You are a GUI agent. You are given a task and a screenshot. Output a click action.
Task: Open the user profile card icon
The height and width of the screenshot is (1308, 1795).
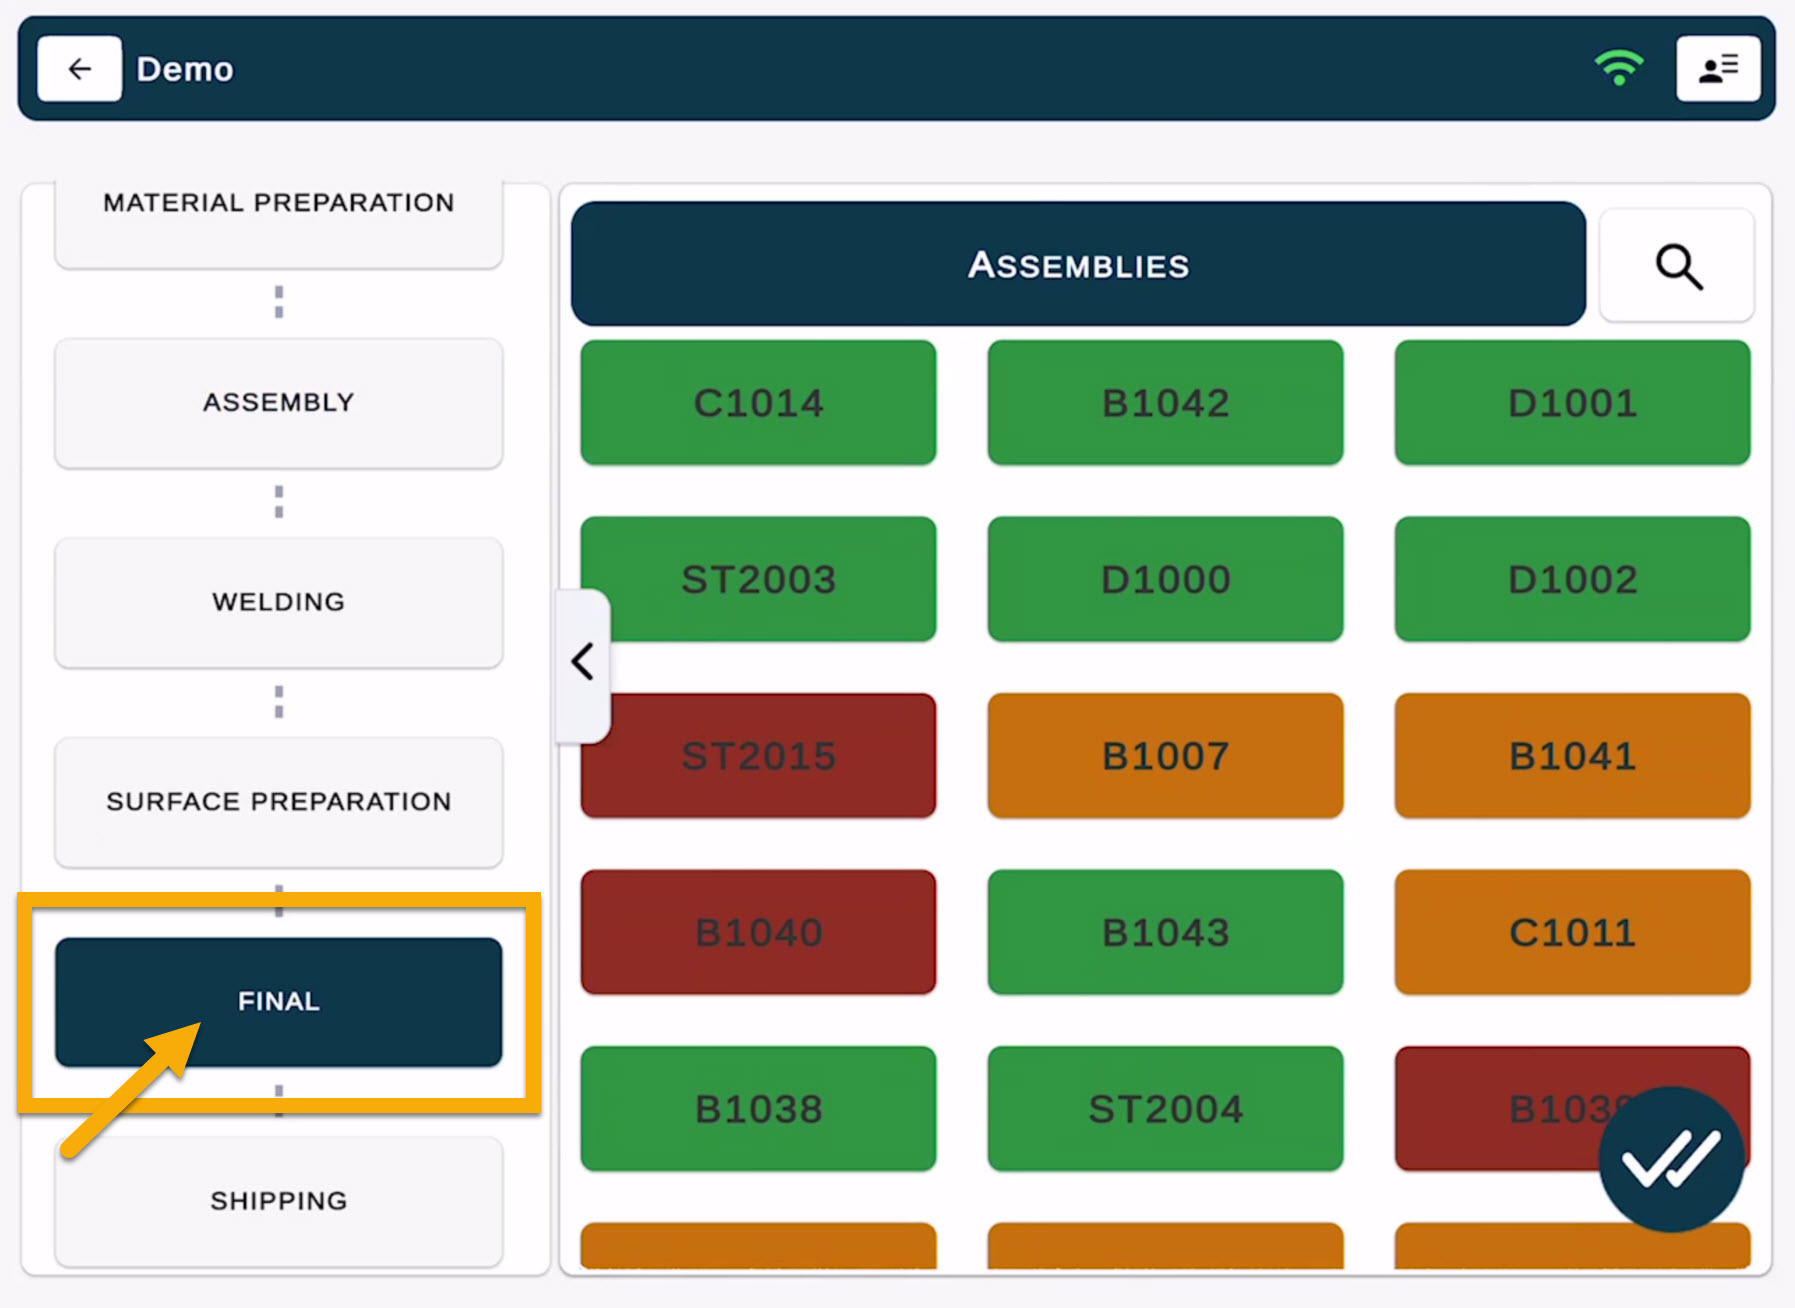click(x=1717, y=69)
